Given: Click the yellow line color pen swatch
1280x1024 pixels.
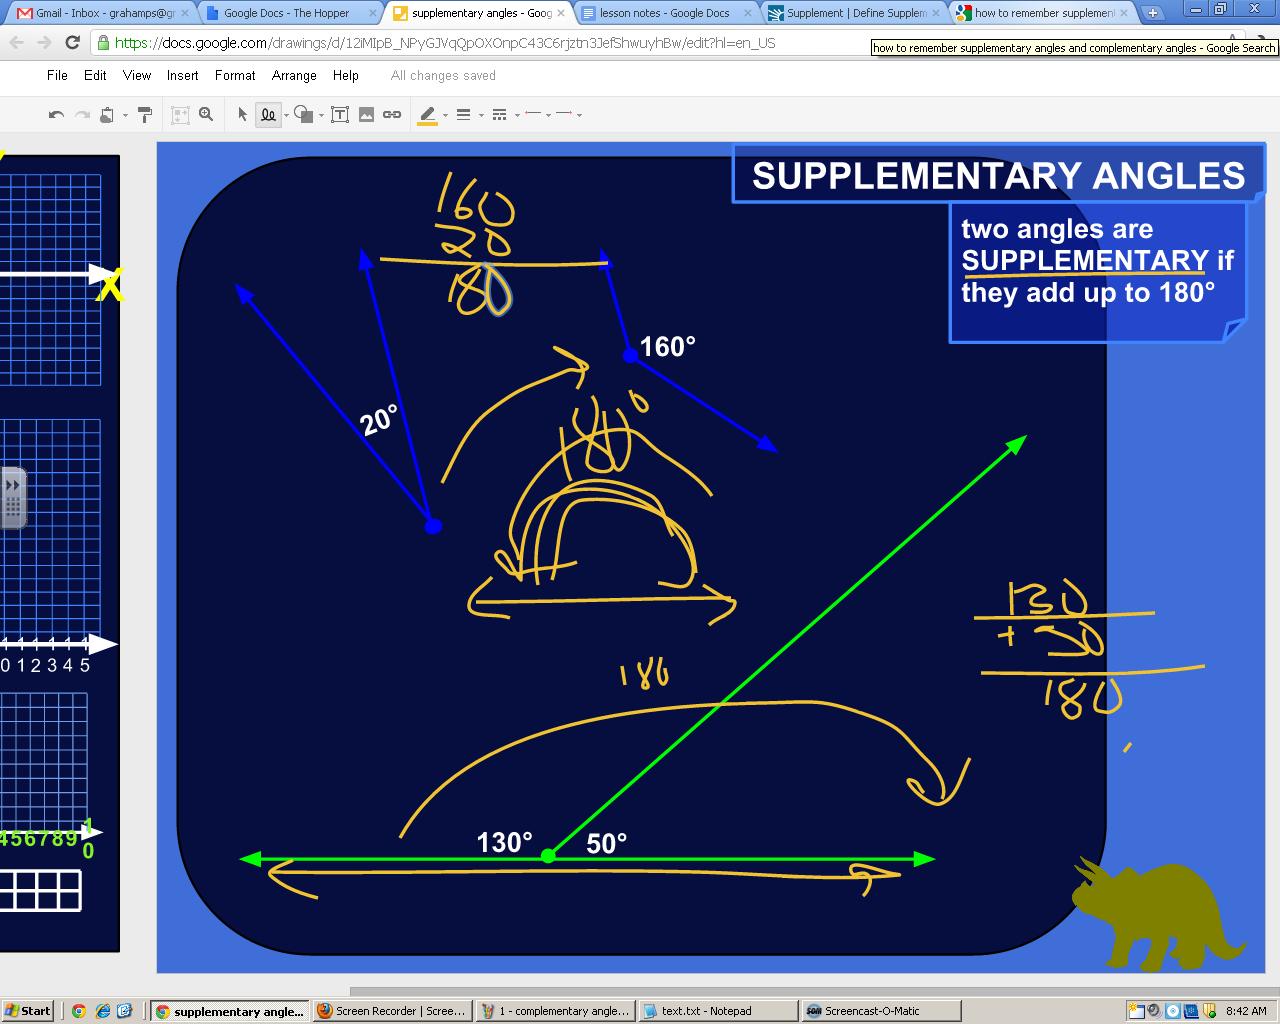Looking at the screenshot, I should 428,115.
